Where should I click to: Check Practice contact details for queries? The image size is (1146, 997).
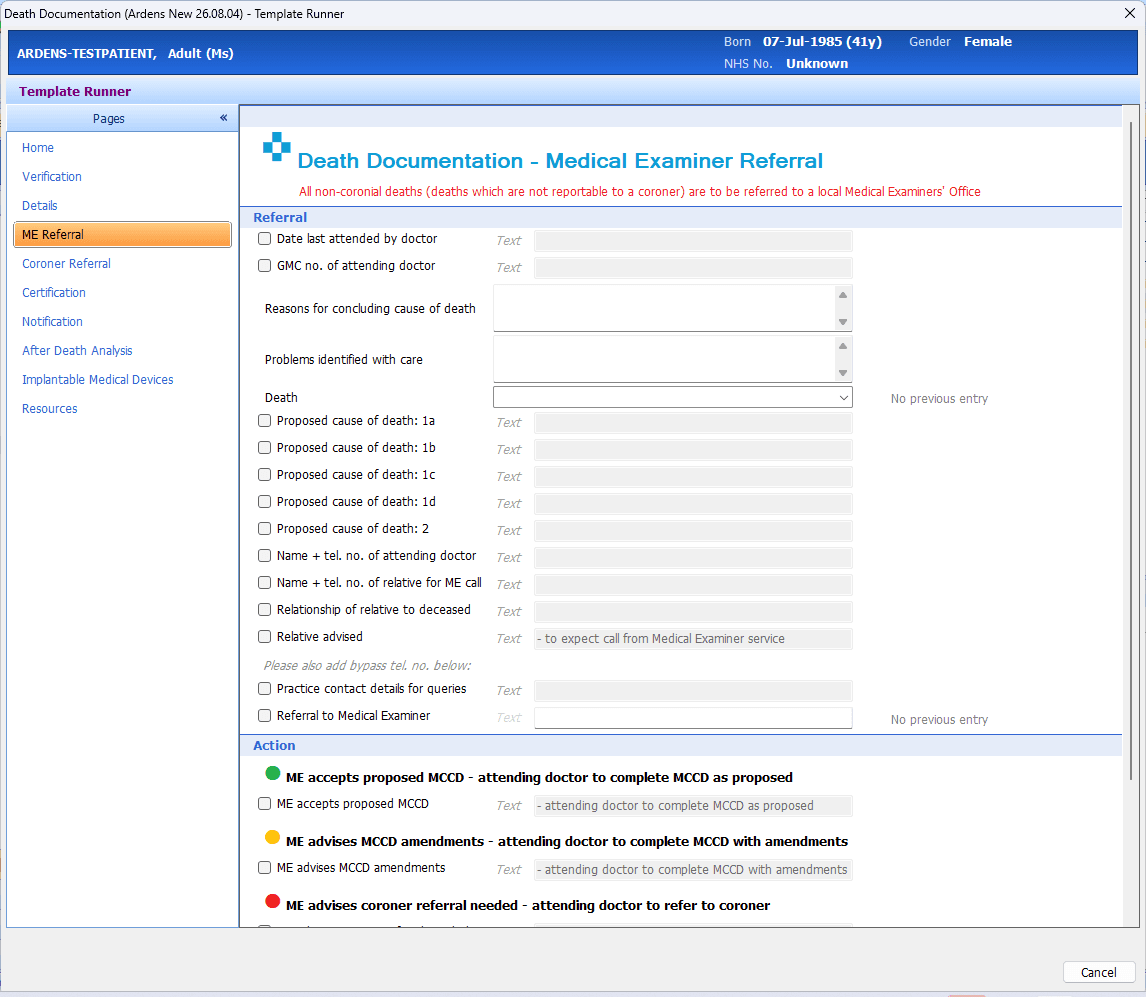click(x=265, y=689)
